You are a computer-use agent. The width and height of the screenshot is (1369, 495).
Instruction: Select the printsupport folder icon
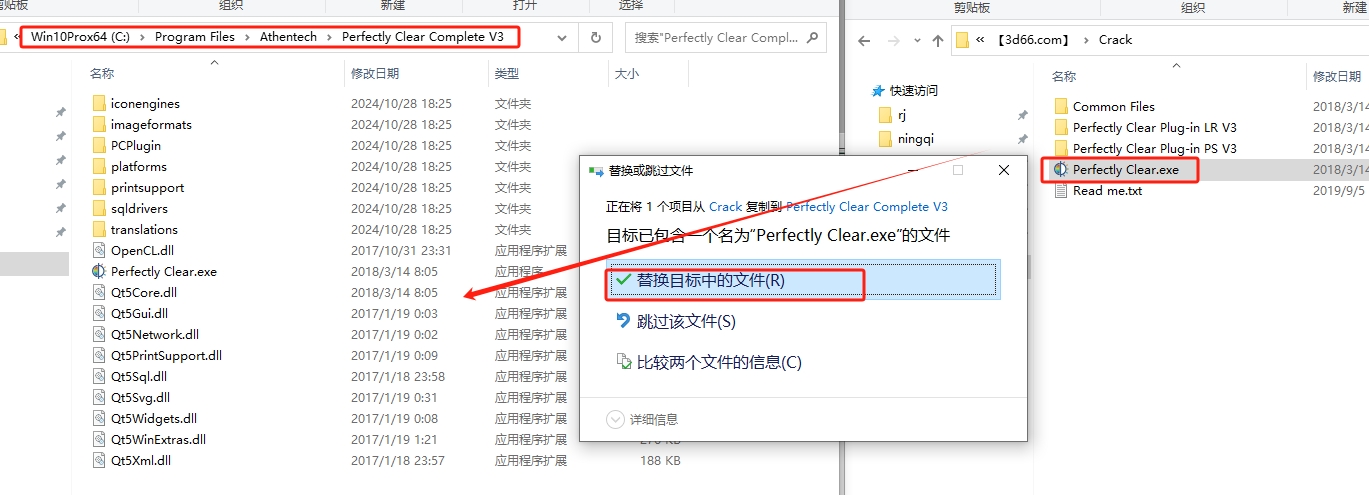click(98, 187)
